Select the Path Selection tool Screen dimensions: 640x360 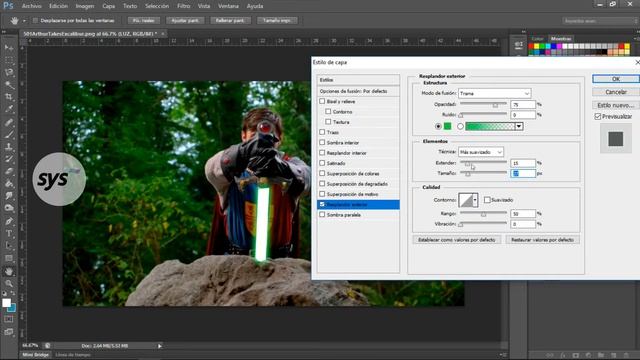click(9, 246)
